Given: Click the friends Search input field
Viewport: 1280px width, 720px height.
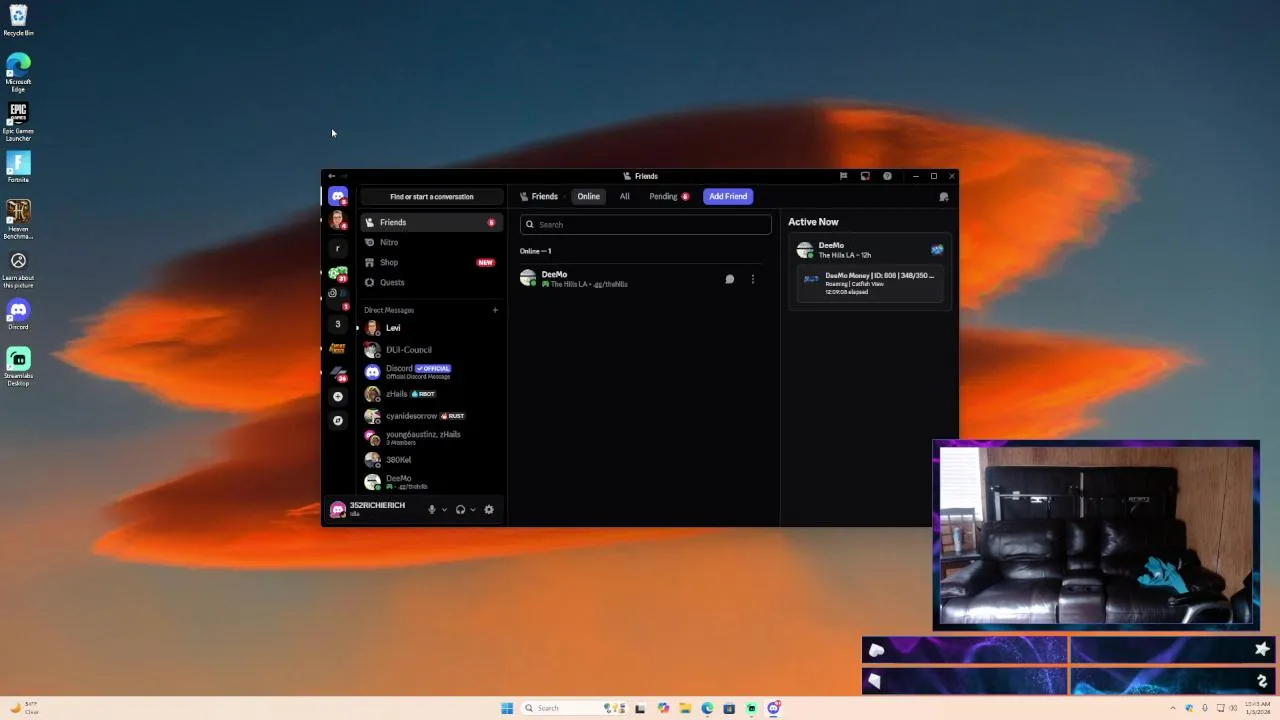Looking at the screenshot, I should point(645,225).
